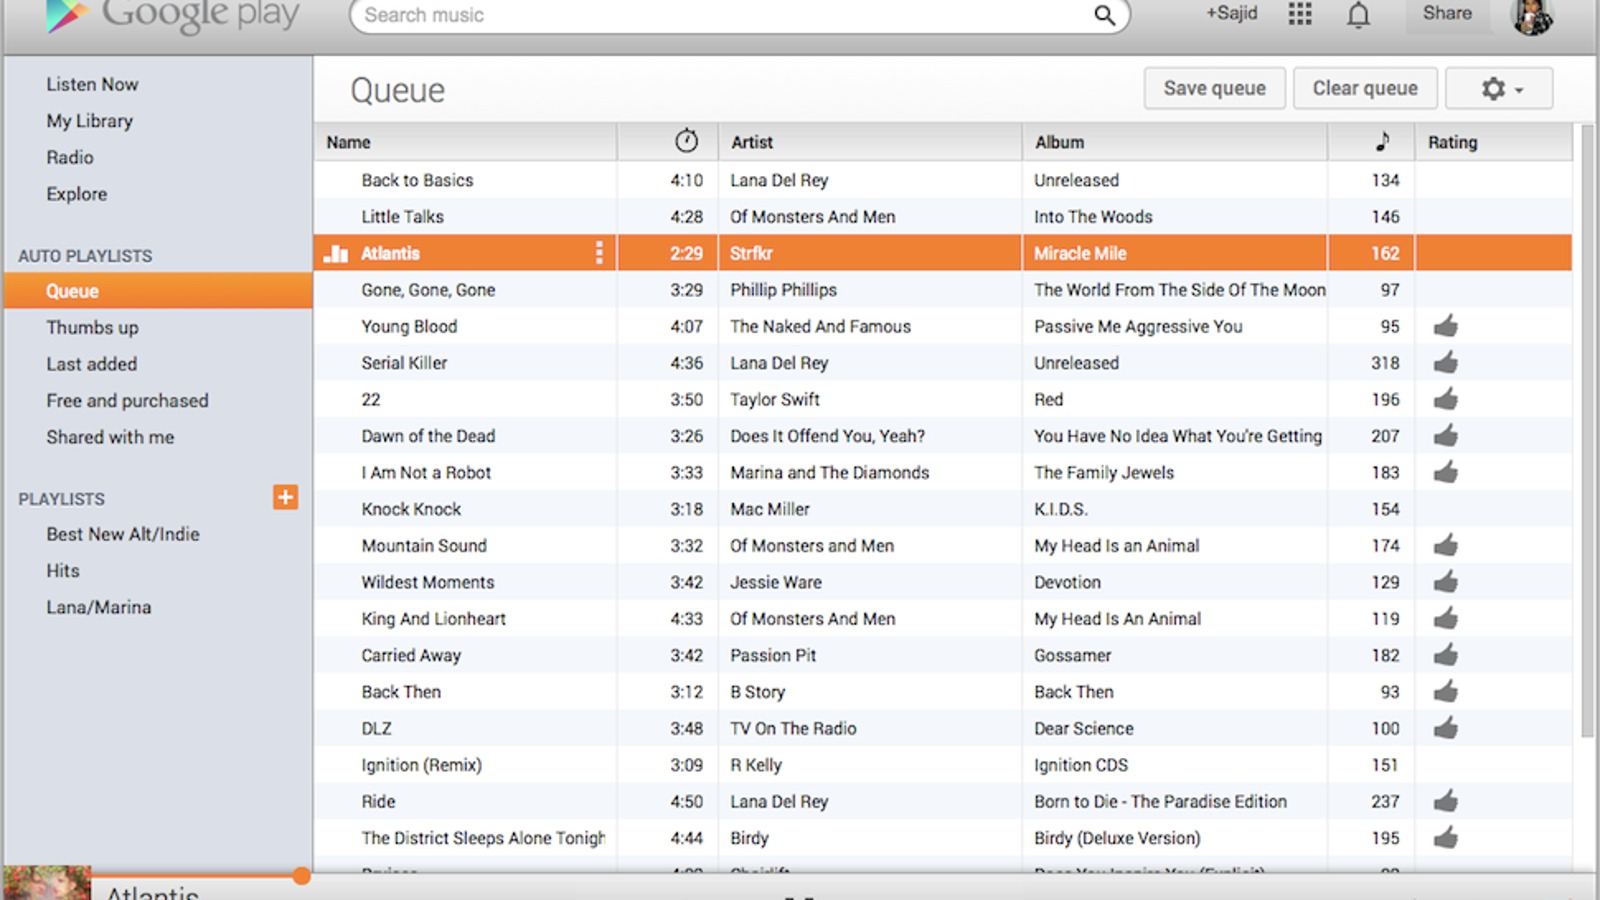Open the Last added playlist

point(91,364)
